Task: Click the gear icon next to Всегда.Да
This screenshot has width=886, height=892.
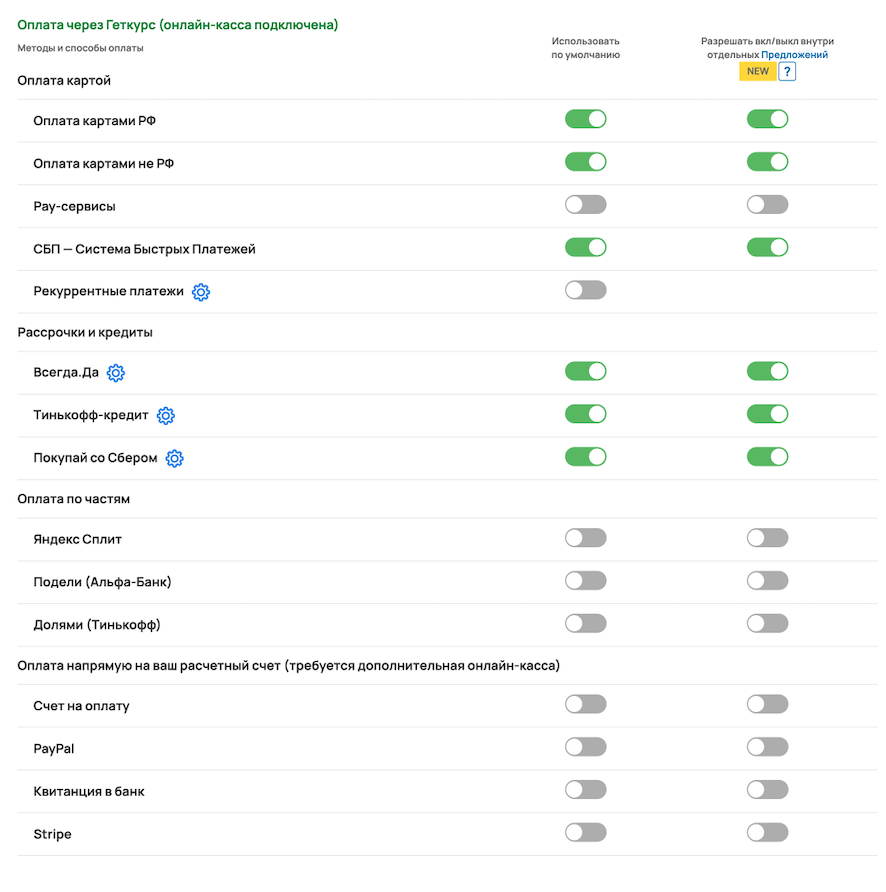Action: [x=116, y=373]
